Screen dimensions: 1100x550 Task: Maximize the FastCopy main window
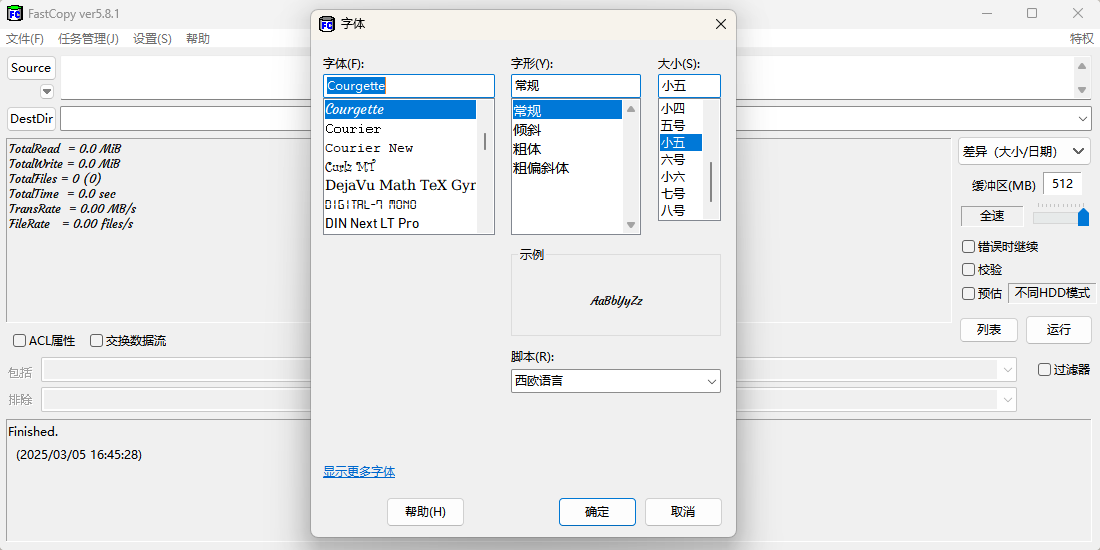coord(1032,13)
